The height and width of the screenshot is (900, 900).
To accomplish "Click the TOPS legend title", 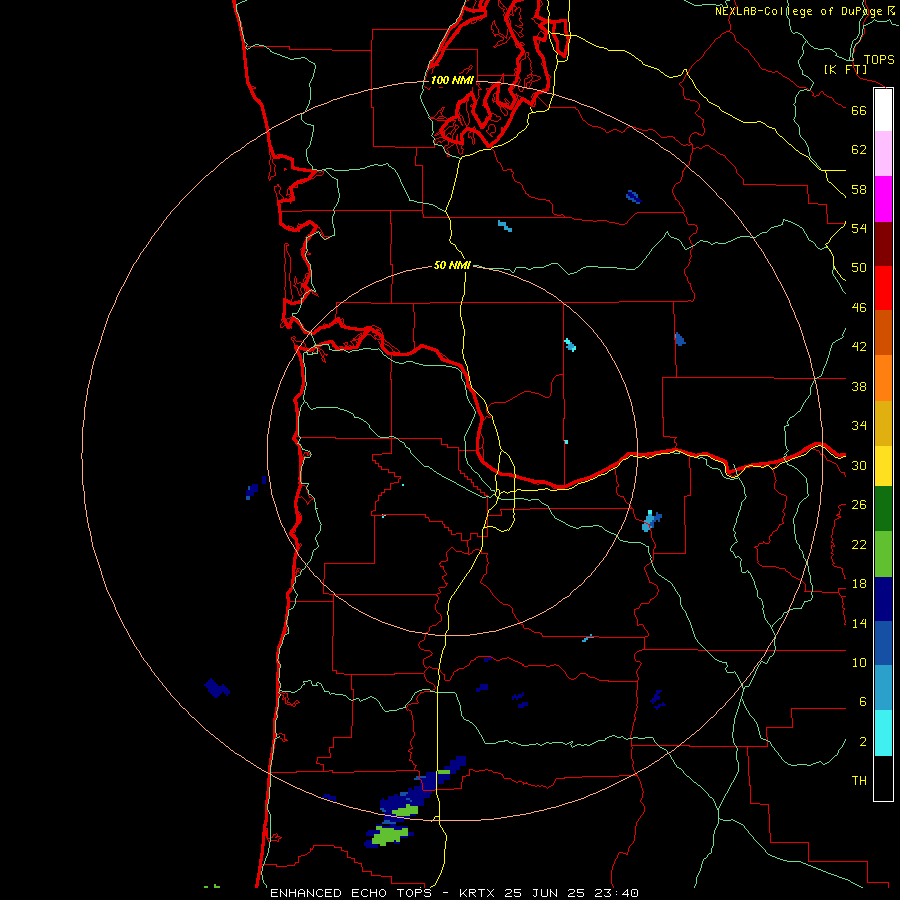I will point(879,59).
